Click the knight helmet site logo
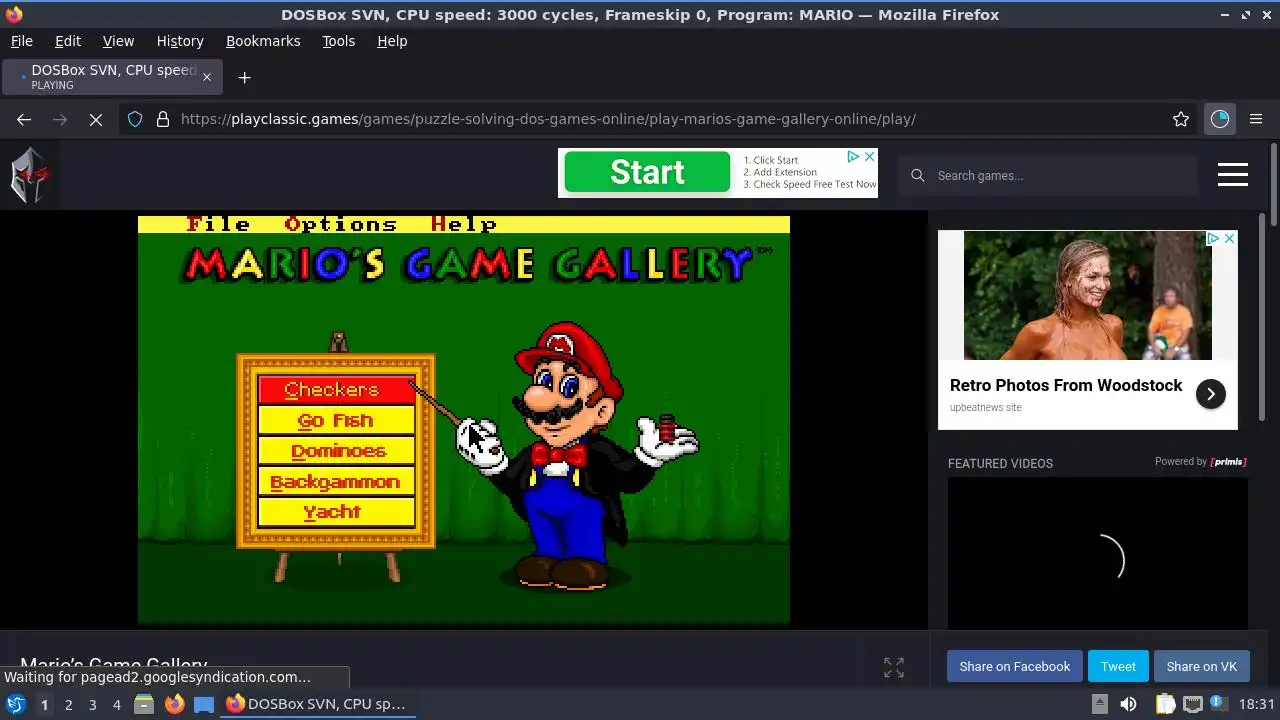 29,175
